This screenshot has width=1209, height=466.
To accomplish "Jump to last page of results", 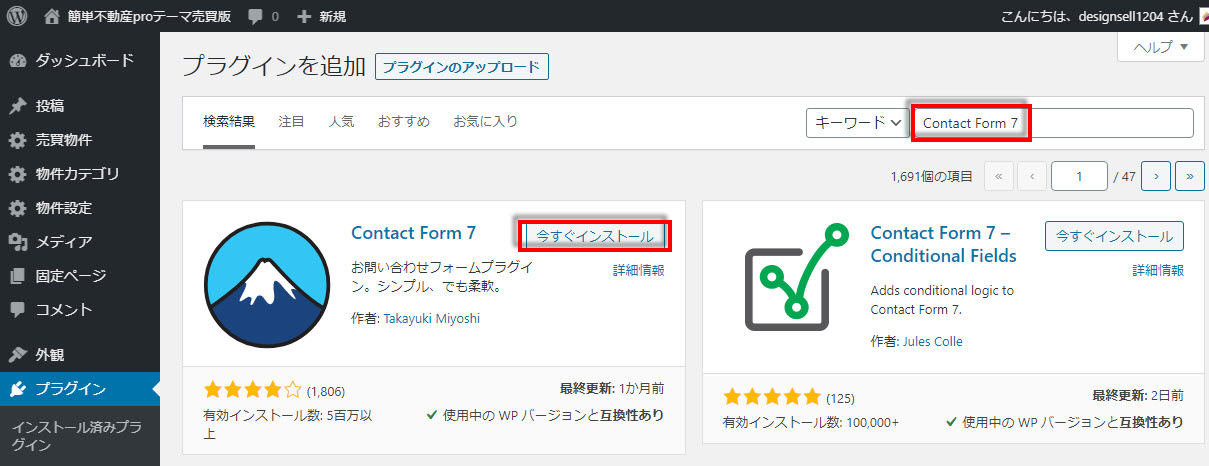I will click(1189, 176).
